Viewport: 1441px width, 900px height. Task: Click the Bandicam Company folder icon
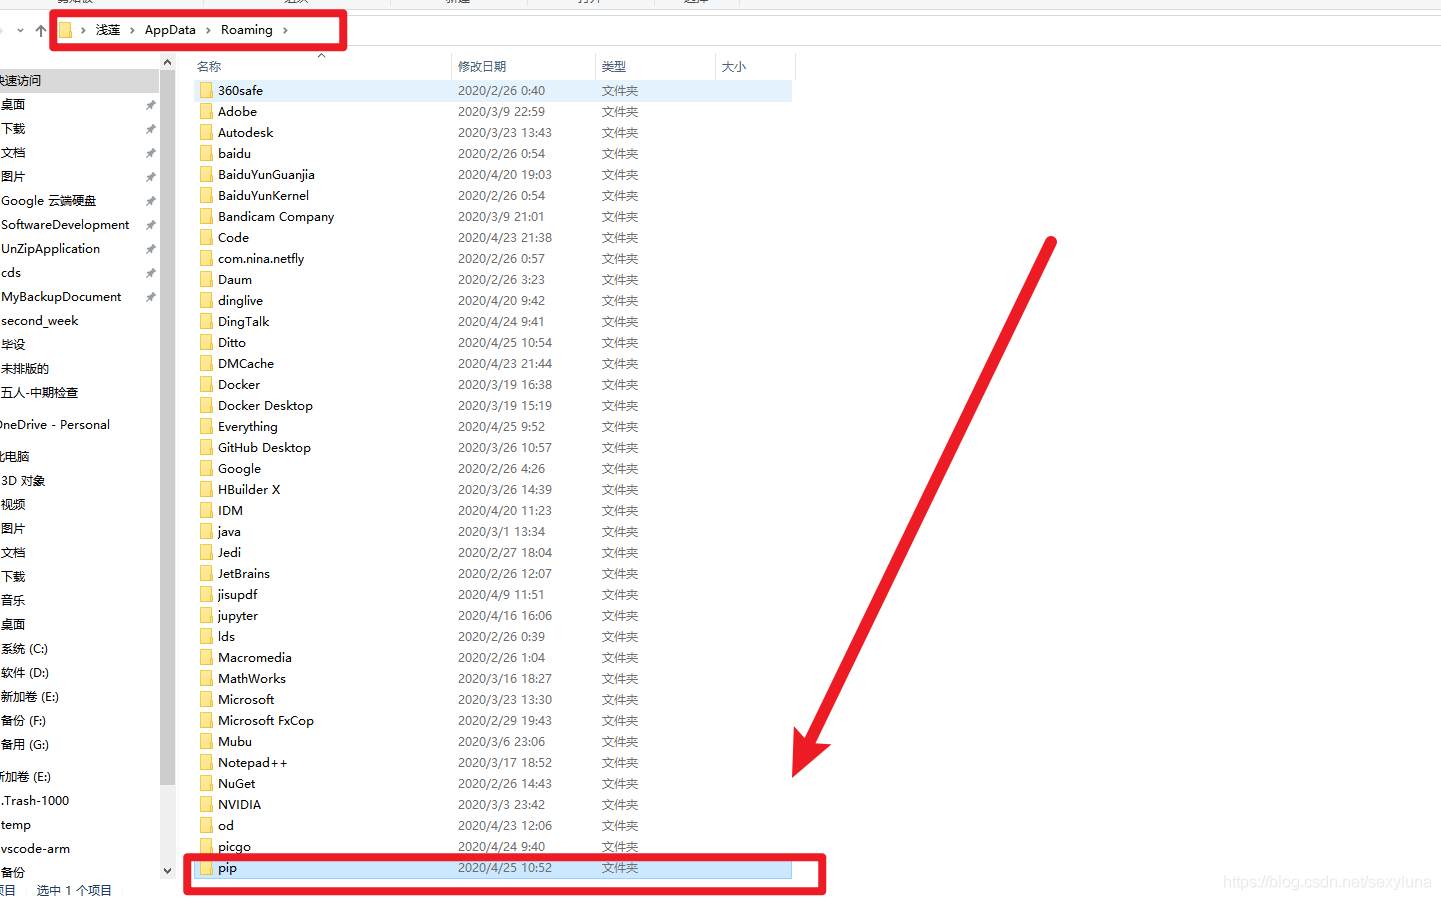coord(206,217)
